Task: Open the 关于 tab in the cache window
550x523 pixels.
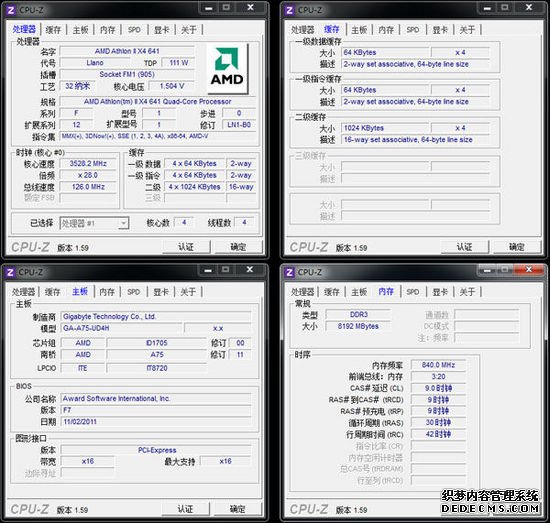Action: point(467,30)
